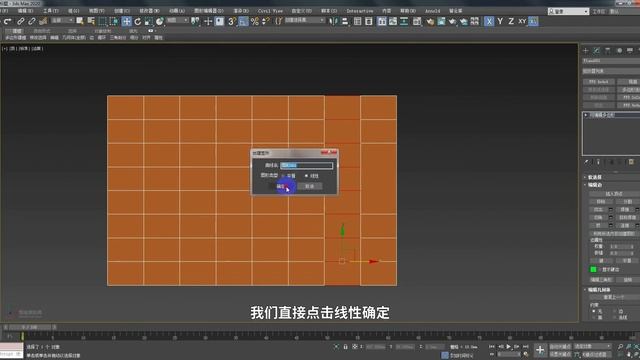Restrict movement to the Z axis
640x360 pixels.
point(511,21)
